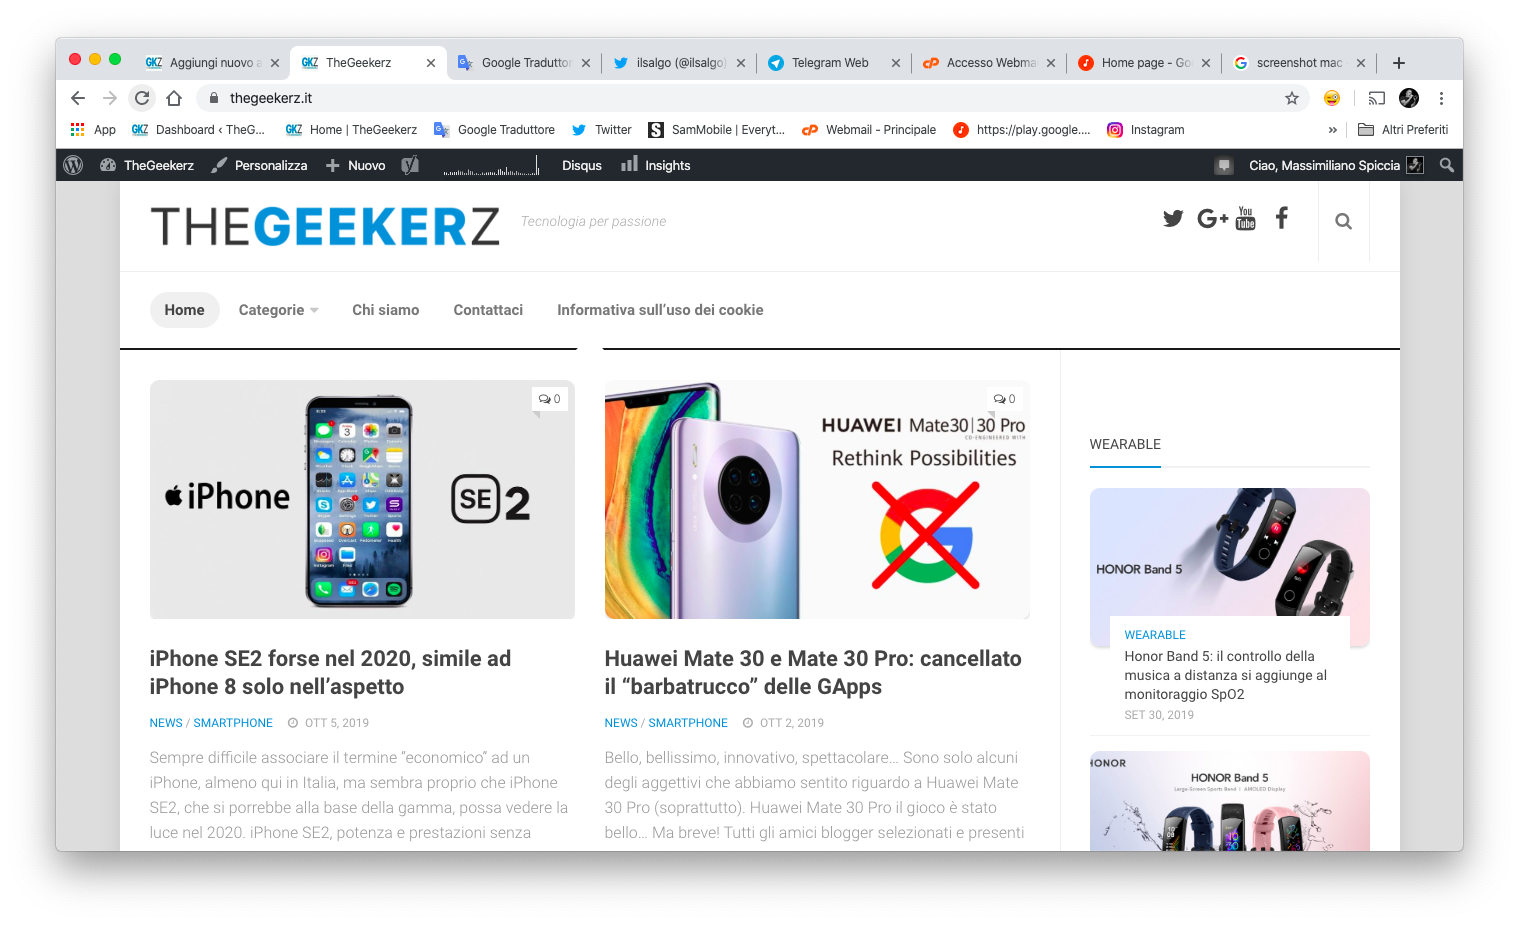Click the site search magnifier icon

(x=1343, y=222)
